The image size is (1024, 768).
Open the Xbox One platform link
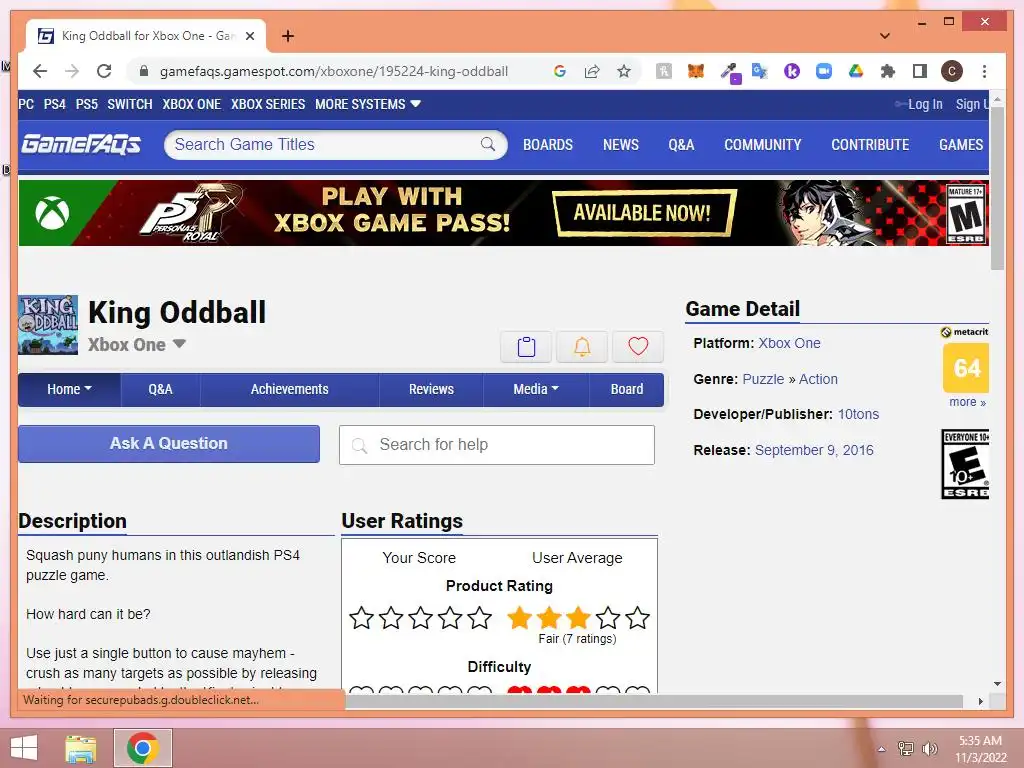tap(789, 344)
